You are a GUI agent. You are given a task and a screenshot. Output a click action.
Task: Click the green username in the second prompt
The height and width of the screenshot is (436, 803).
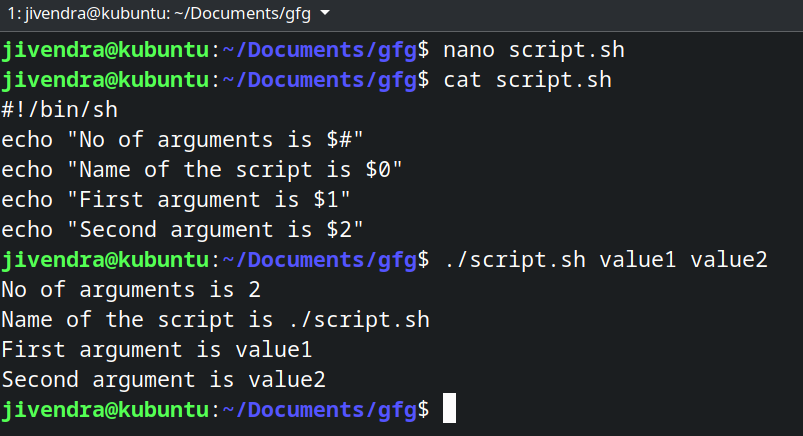point(105,78)
